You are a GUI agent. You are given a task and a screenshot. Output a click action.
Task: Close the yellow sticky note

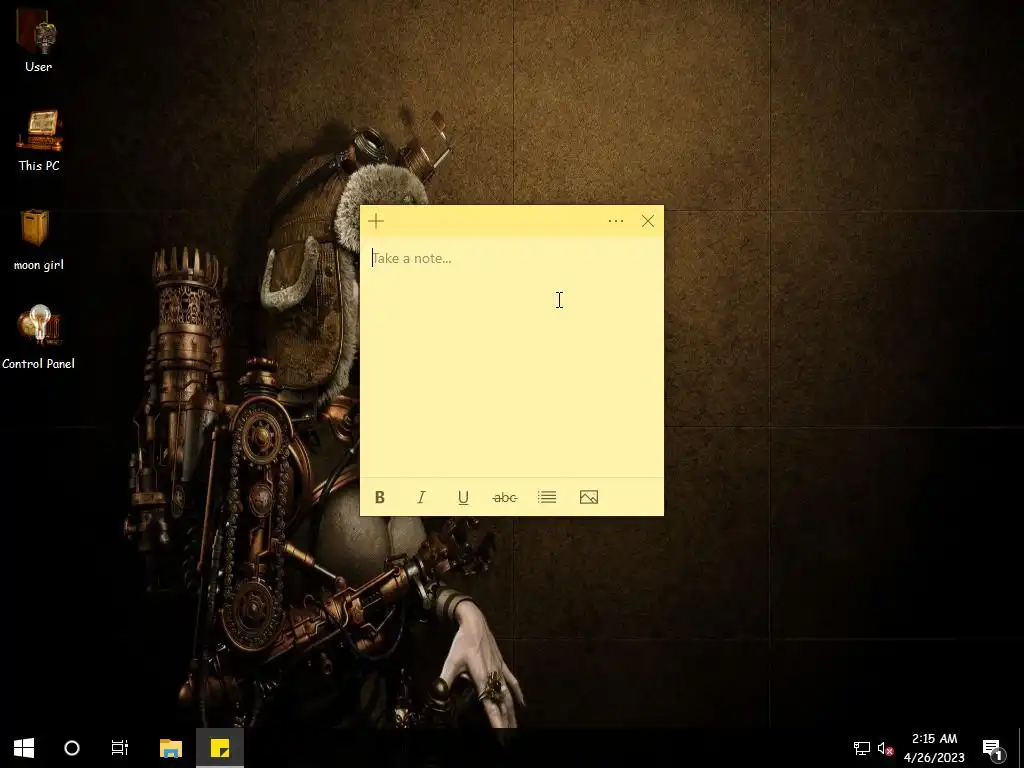pos(648,221)
